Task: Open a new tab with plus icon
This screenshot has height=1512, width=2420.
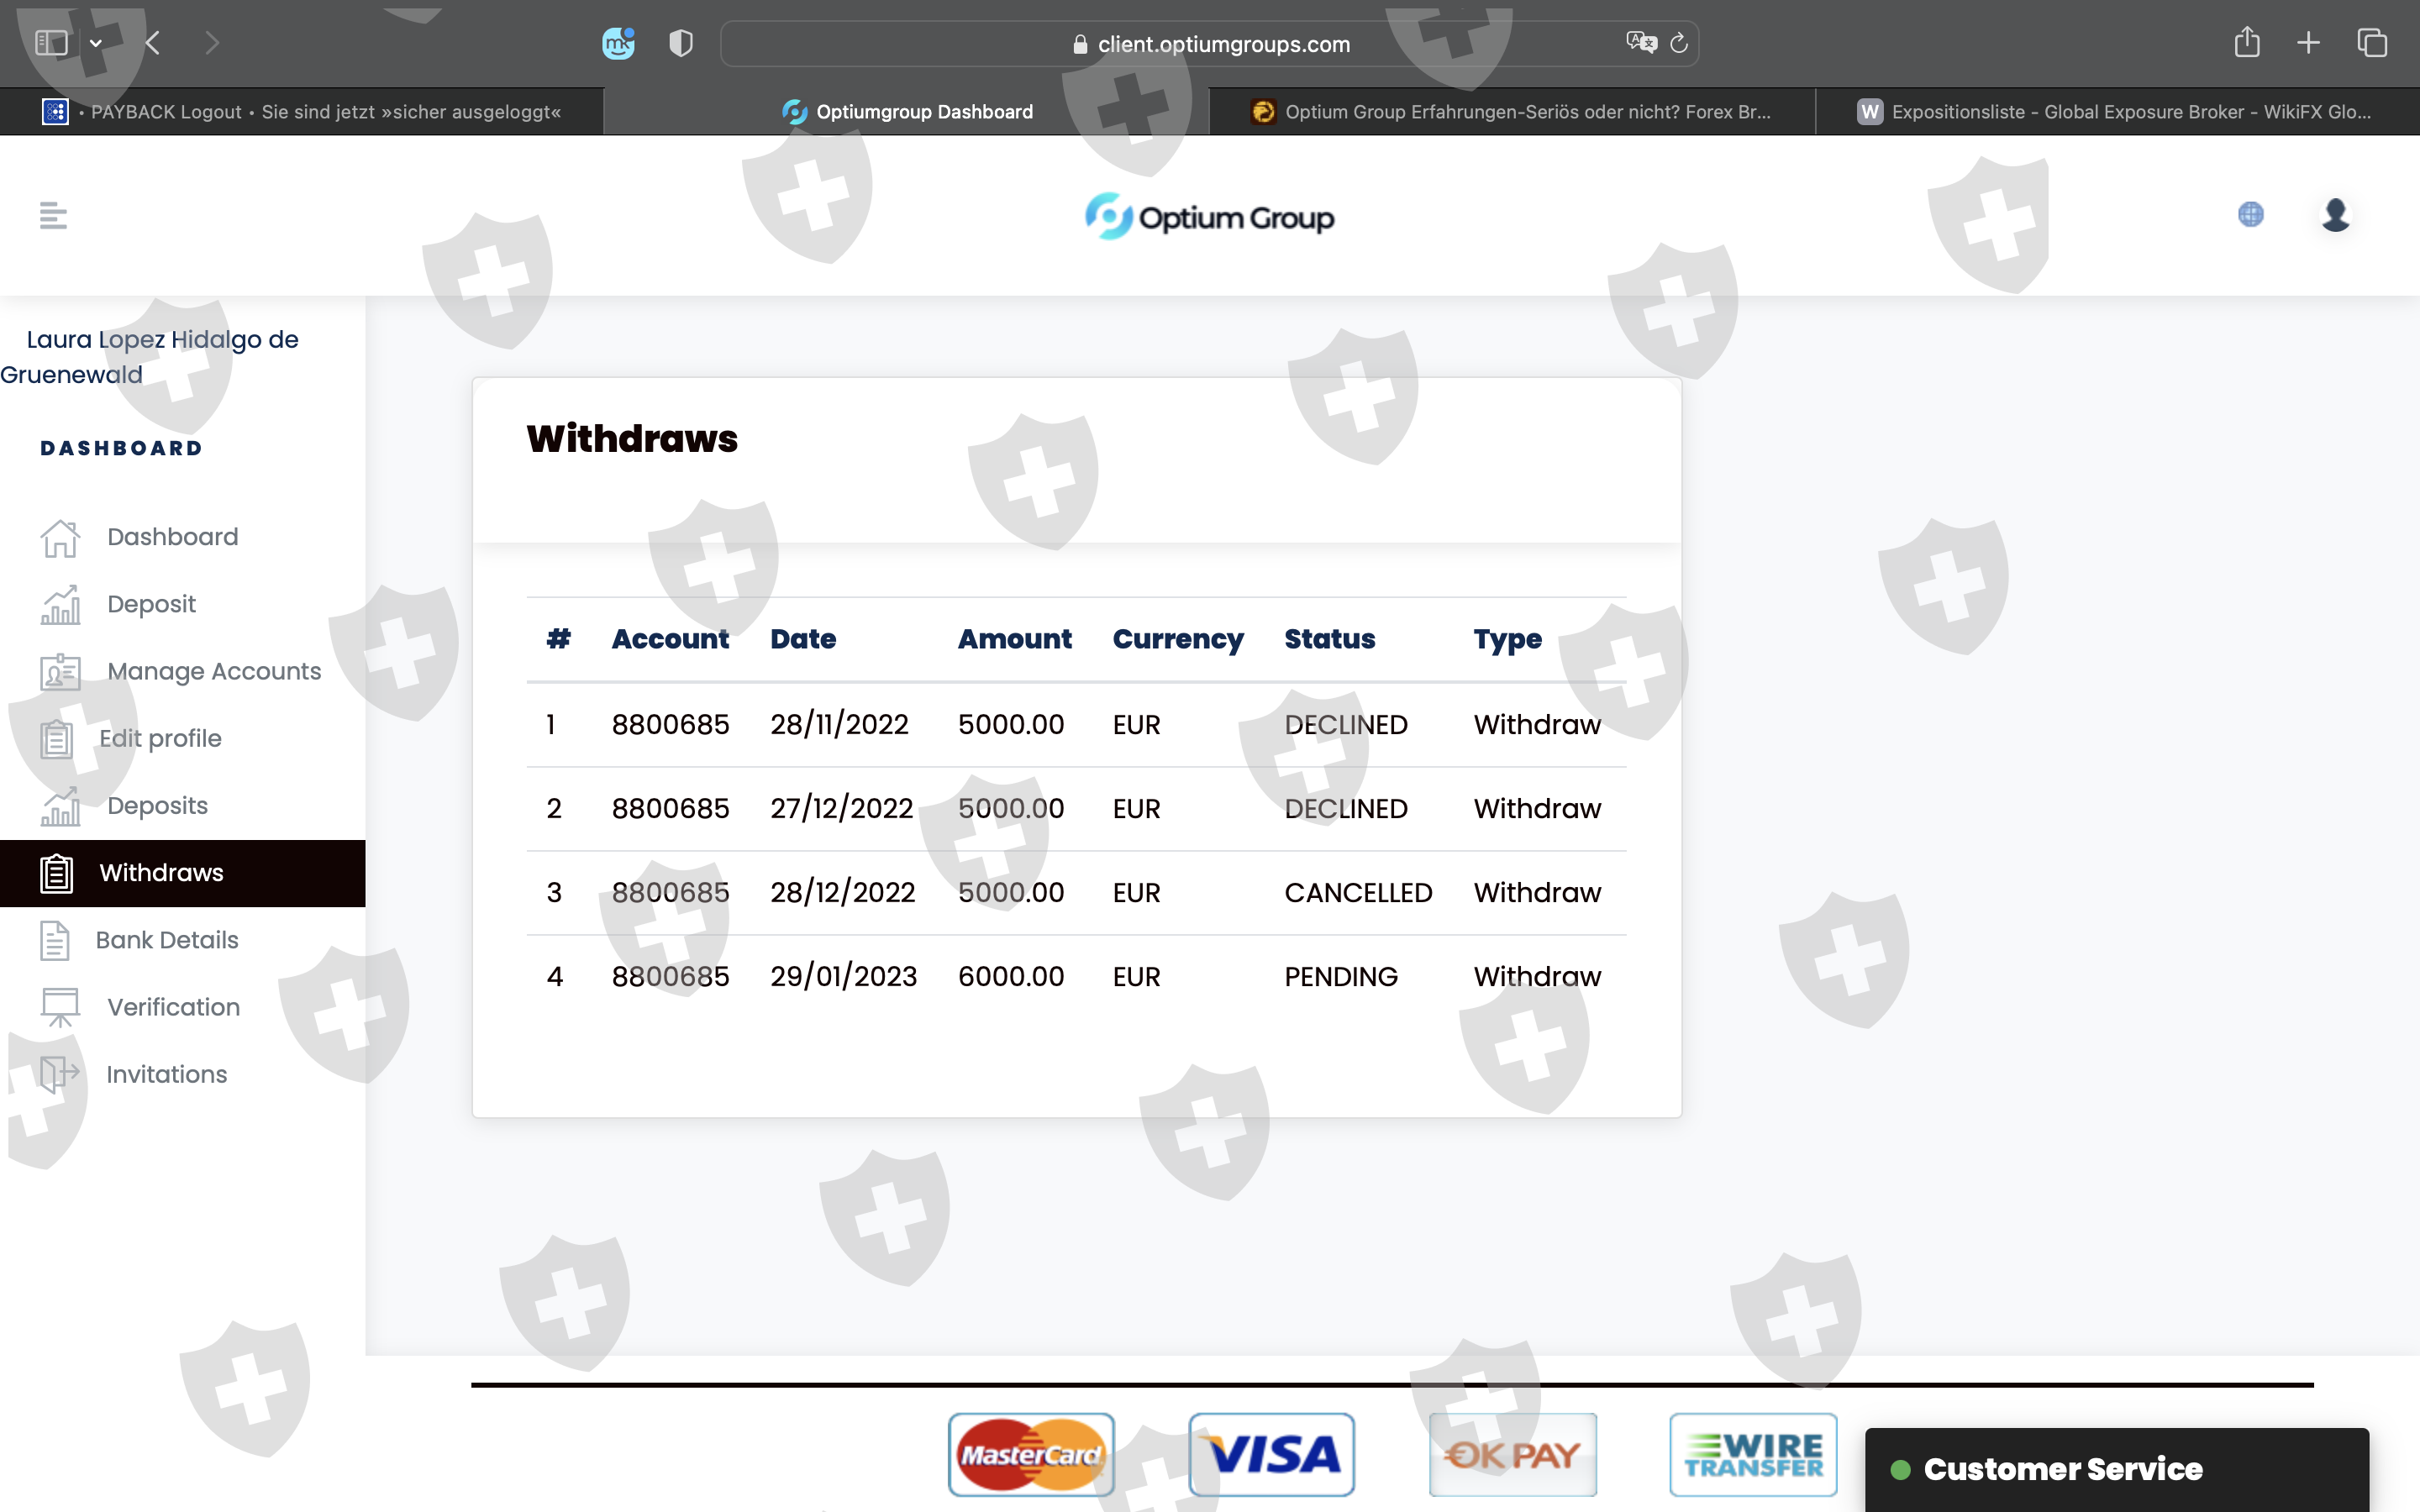Action: pos(2308,43)
